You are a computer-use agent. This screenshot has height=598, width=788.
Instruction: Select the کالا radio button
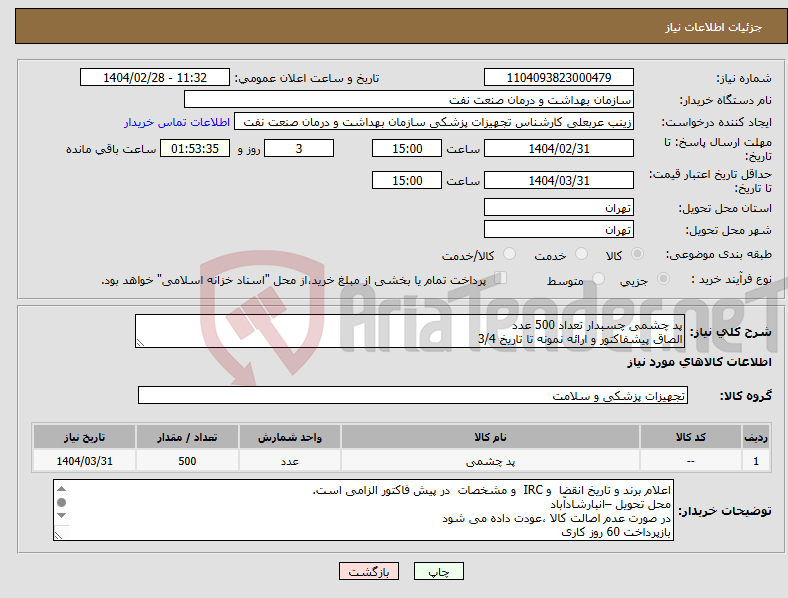click(637, 254)
